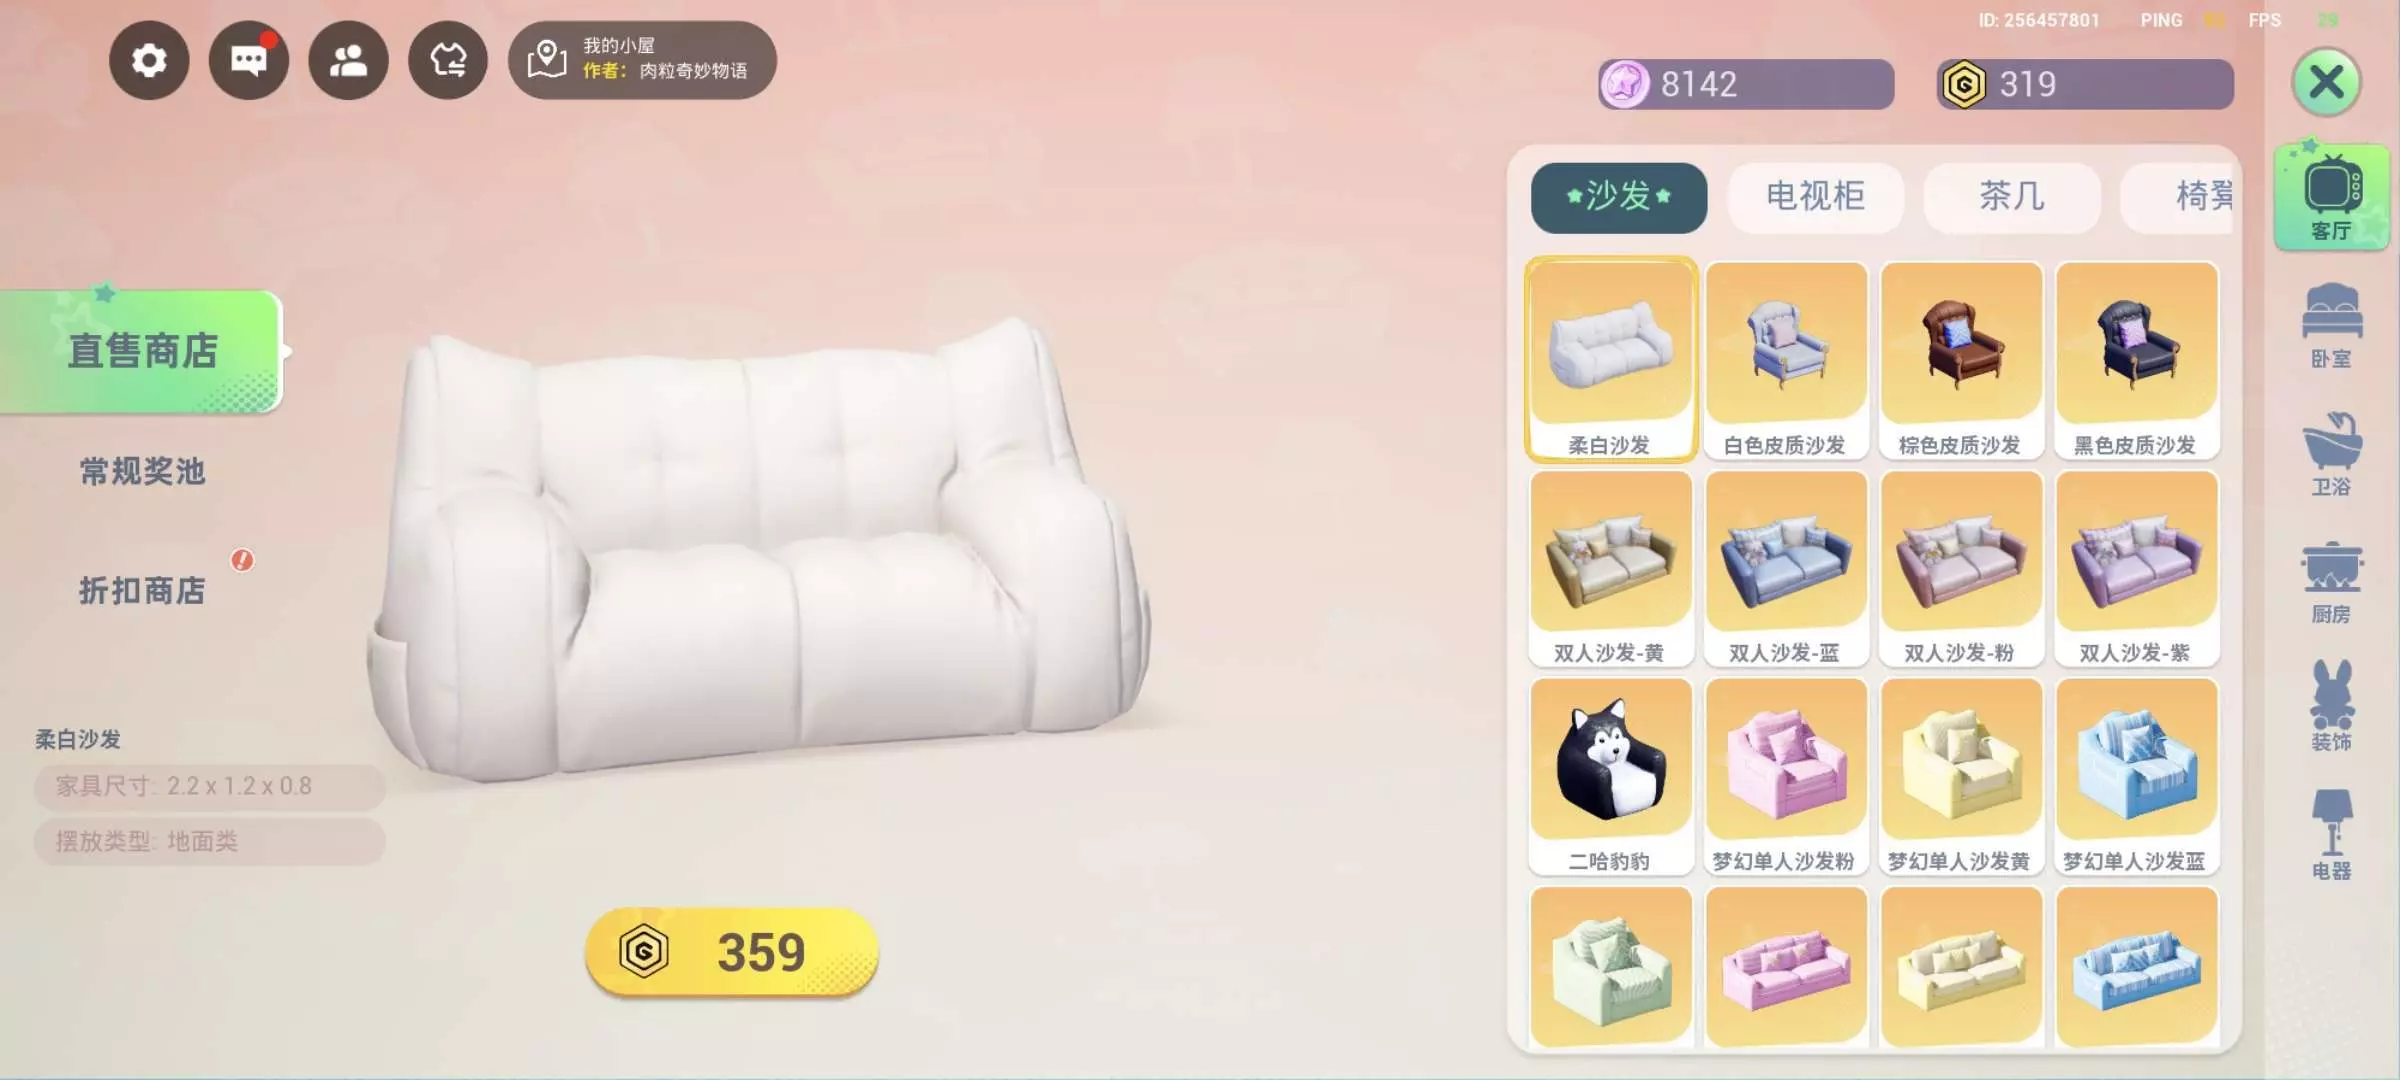Open the settings gear icon
Image resolution: width=2400 pixels, height=1080 pixels.
[x=149, y=61]
